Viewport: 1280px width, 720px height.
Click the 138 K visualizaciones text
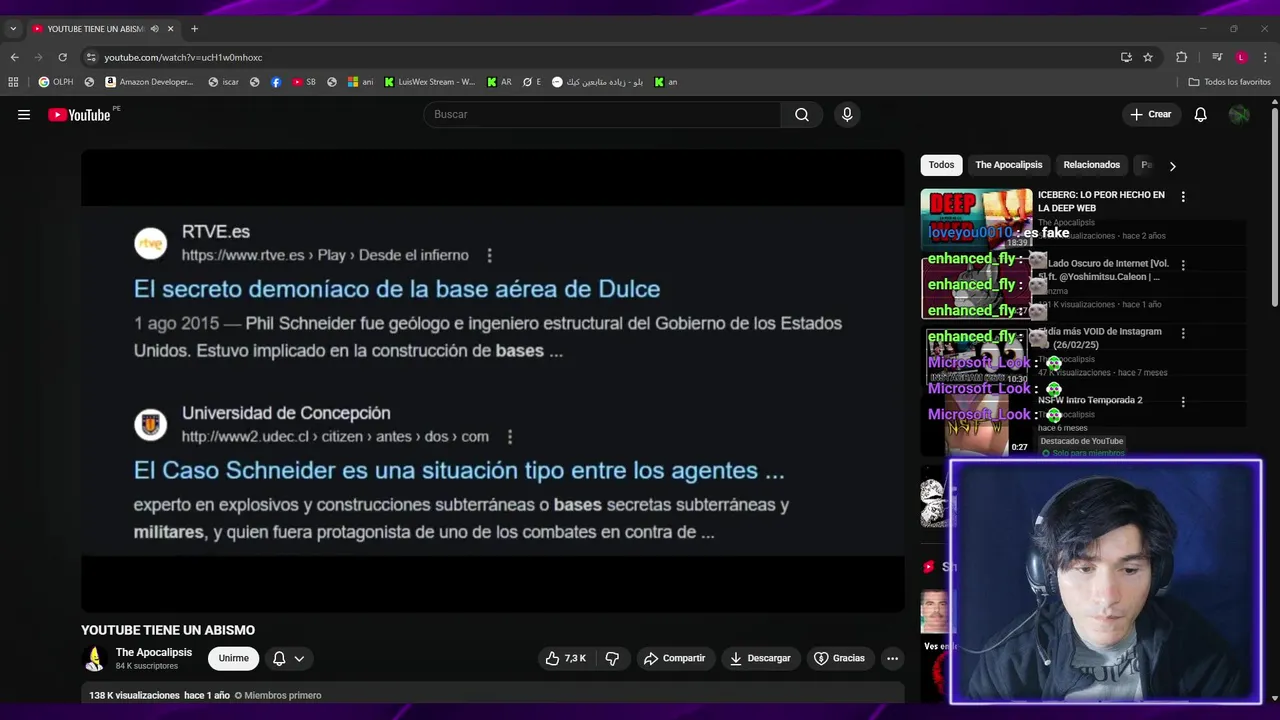[134, 695]
